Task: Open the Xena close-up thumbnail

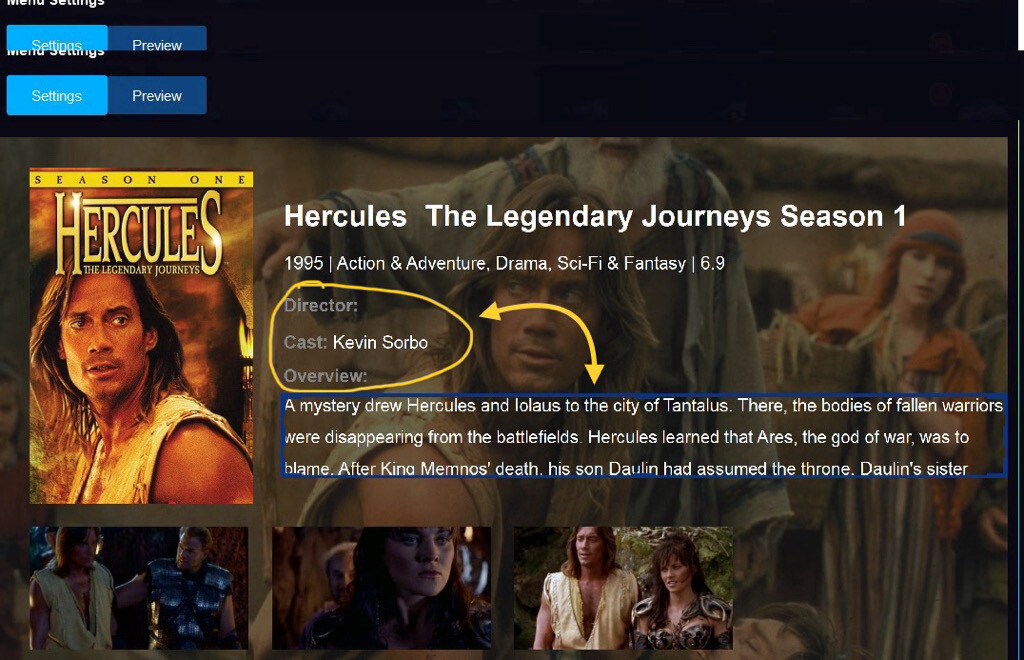Action: 381,588
